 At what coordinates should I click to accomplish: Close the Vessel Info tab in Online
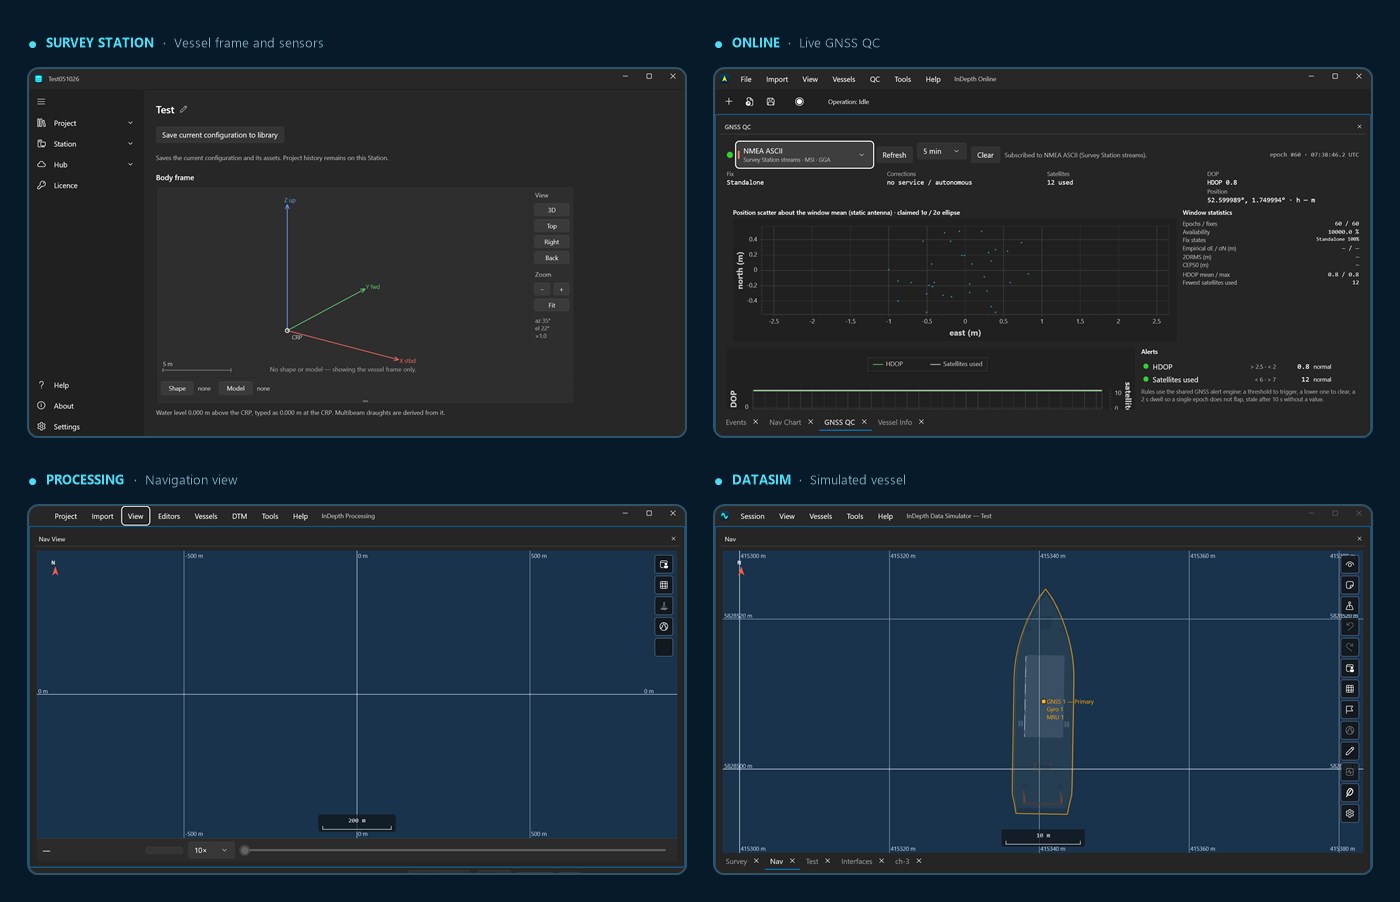click(x=921, y=422)
